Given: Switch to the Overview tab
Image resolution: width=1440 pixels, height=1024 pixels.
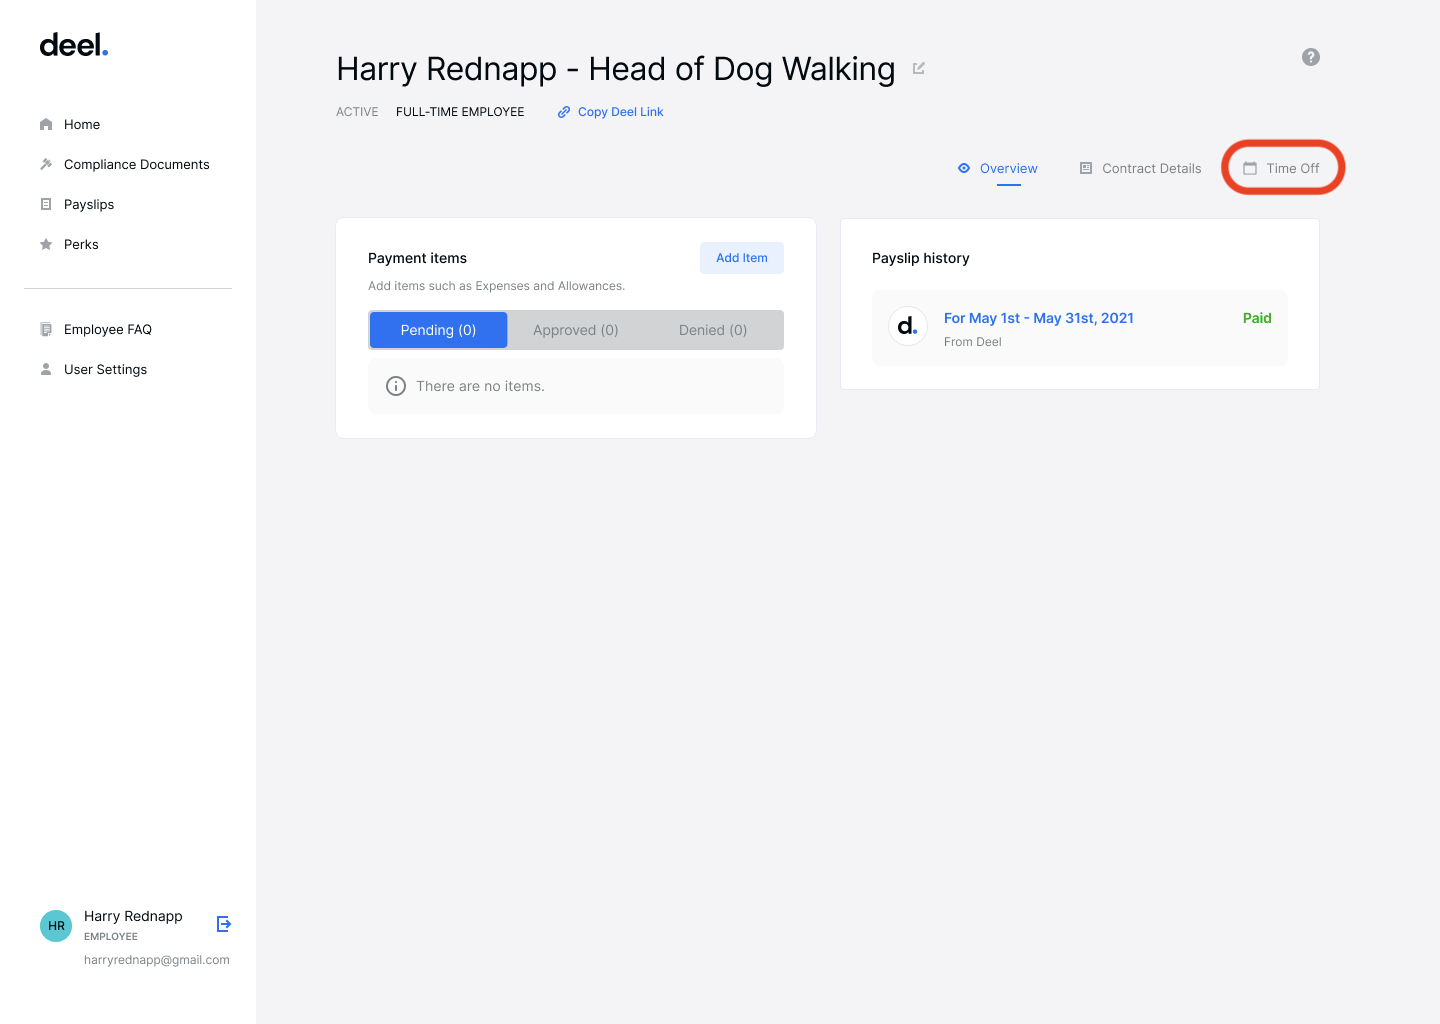Looking at the screenshot, I should (998, 168).
